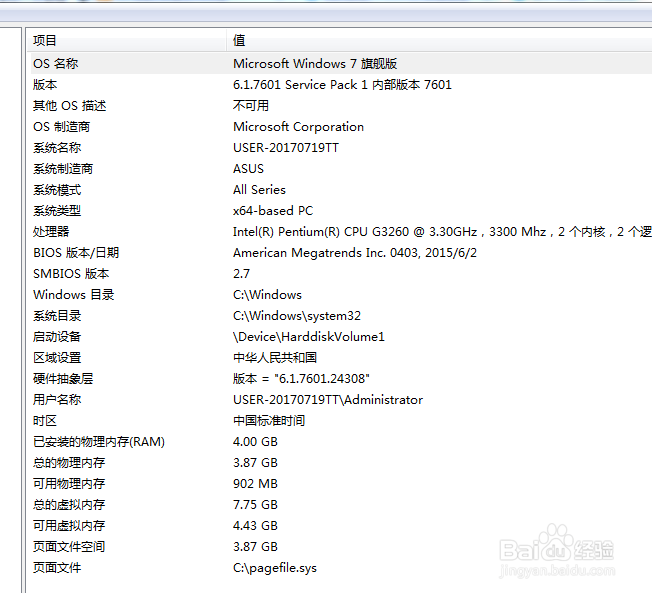The width and height of the screenshot is (652, 593).
Task: Click the \Device\HarddiskVolume1 value
Action: [x=309, y=337]
